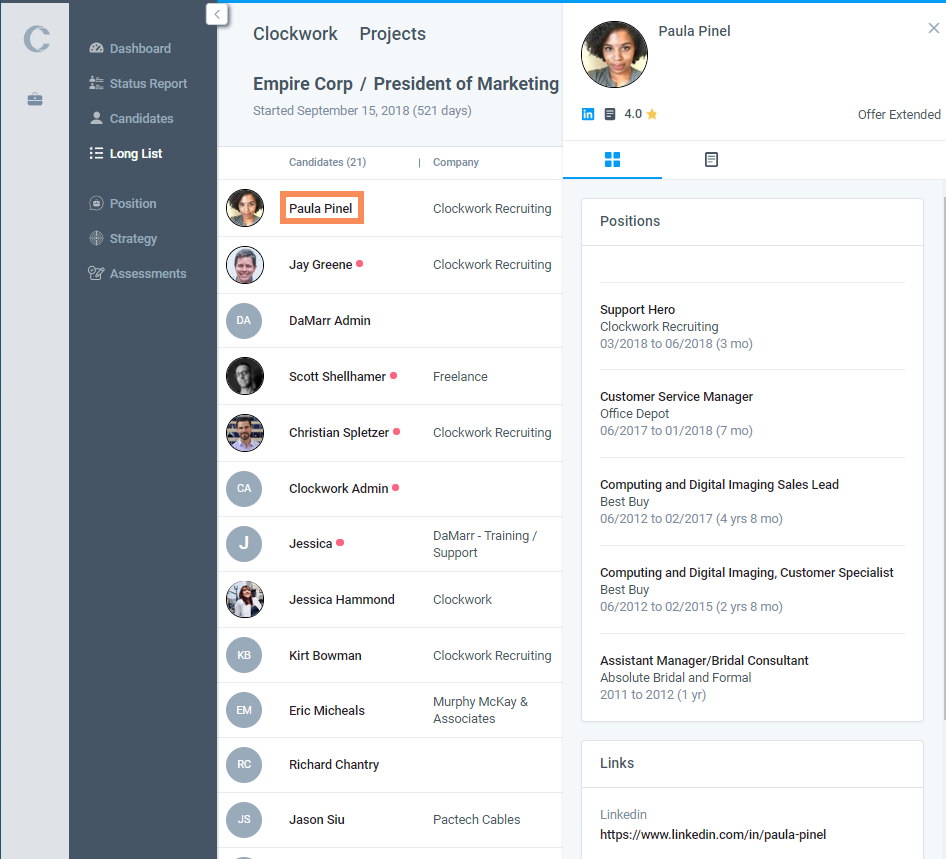Viewport: 946px width, 859px height.
Task: Sort by Candidates (21) column header
Action: (328, 162)
